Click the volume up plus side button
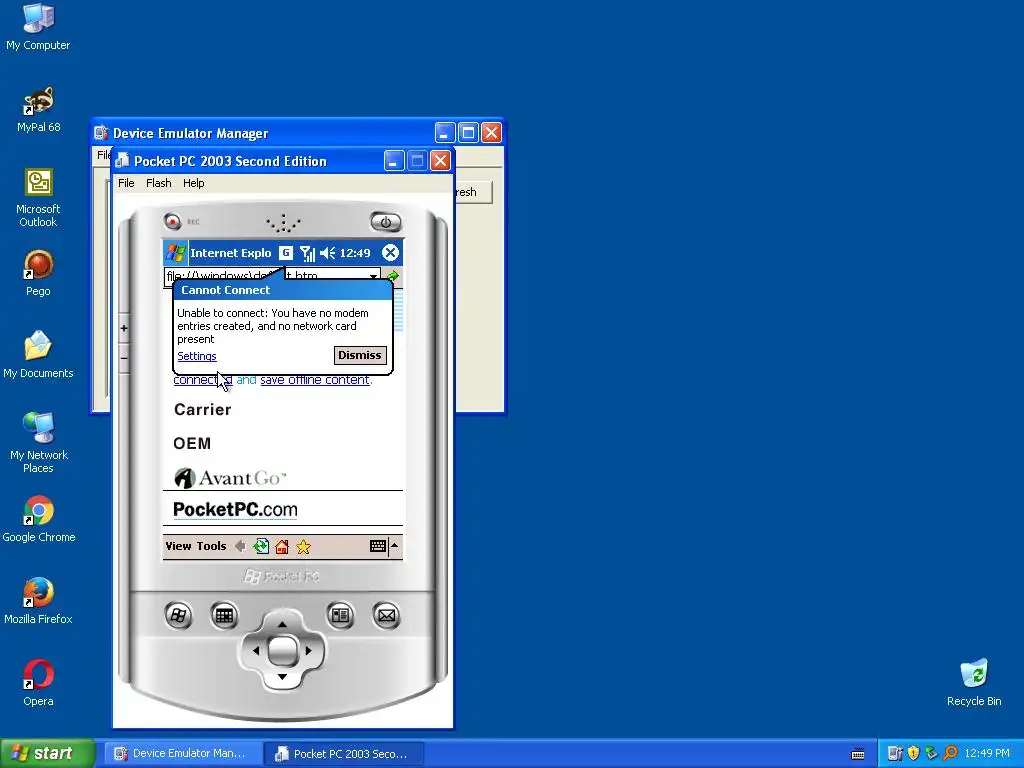 pos(124,328)
